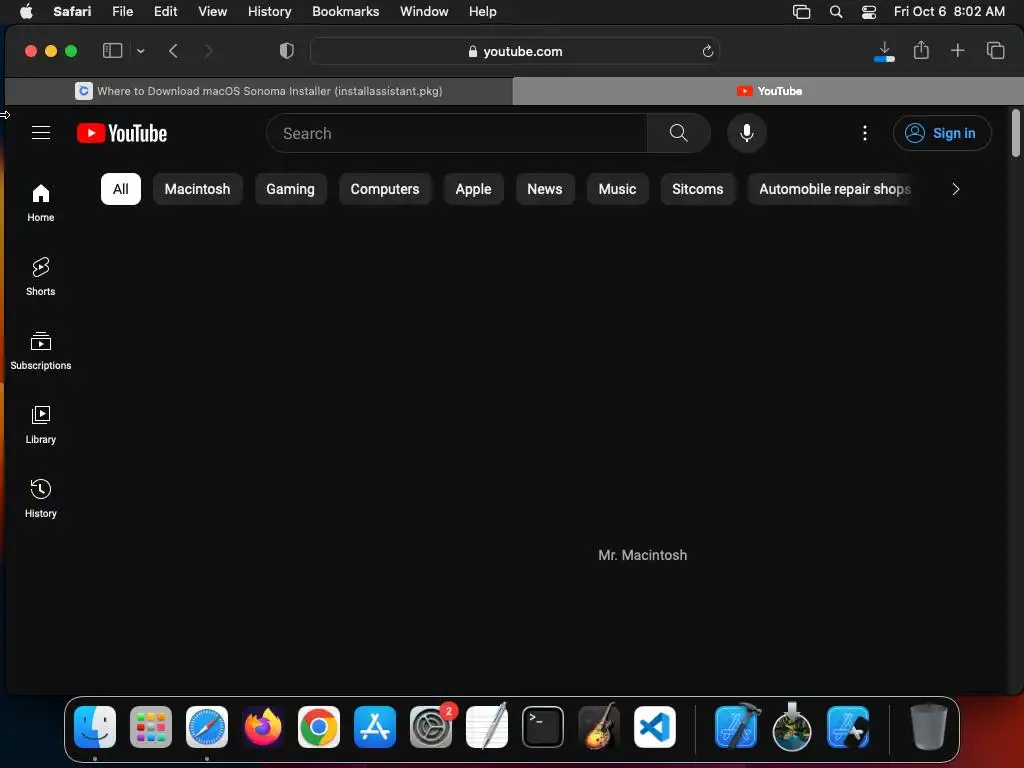Screen dimensions: 1024x768
Task: Open Terminal from the Dock
Action: 543,727
